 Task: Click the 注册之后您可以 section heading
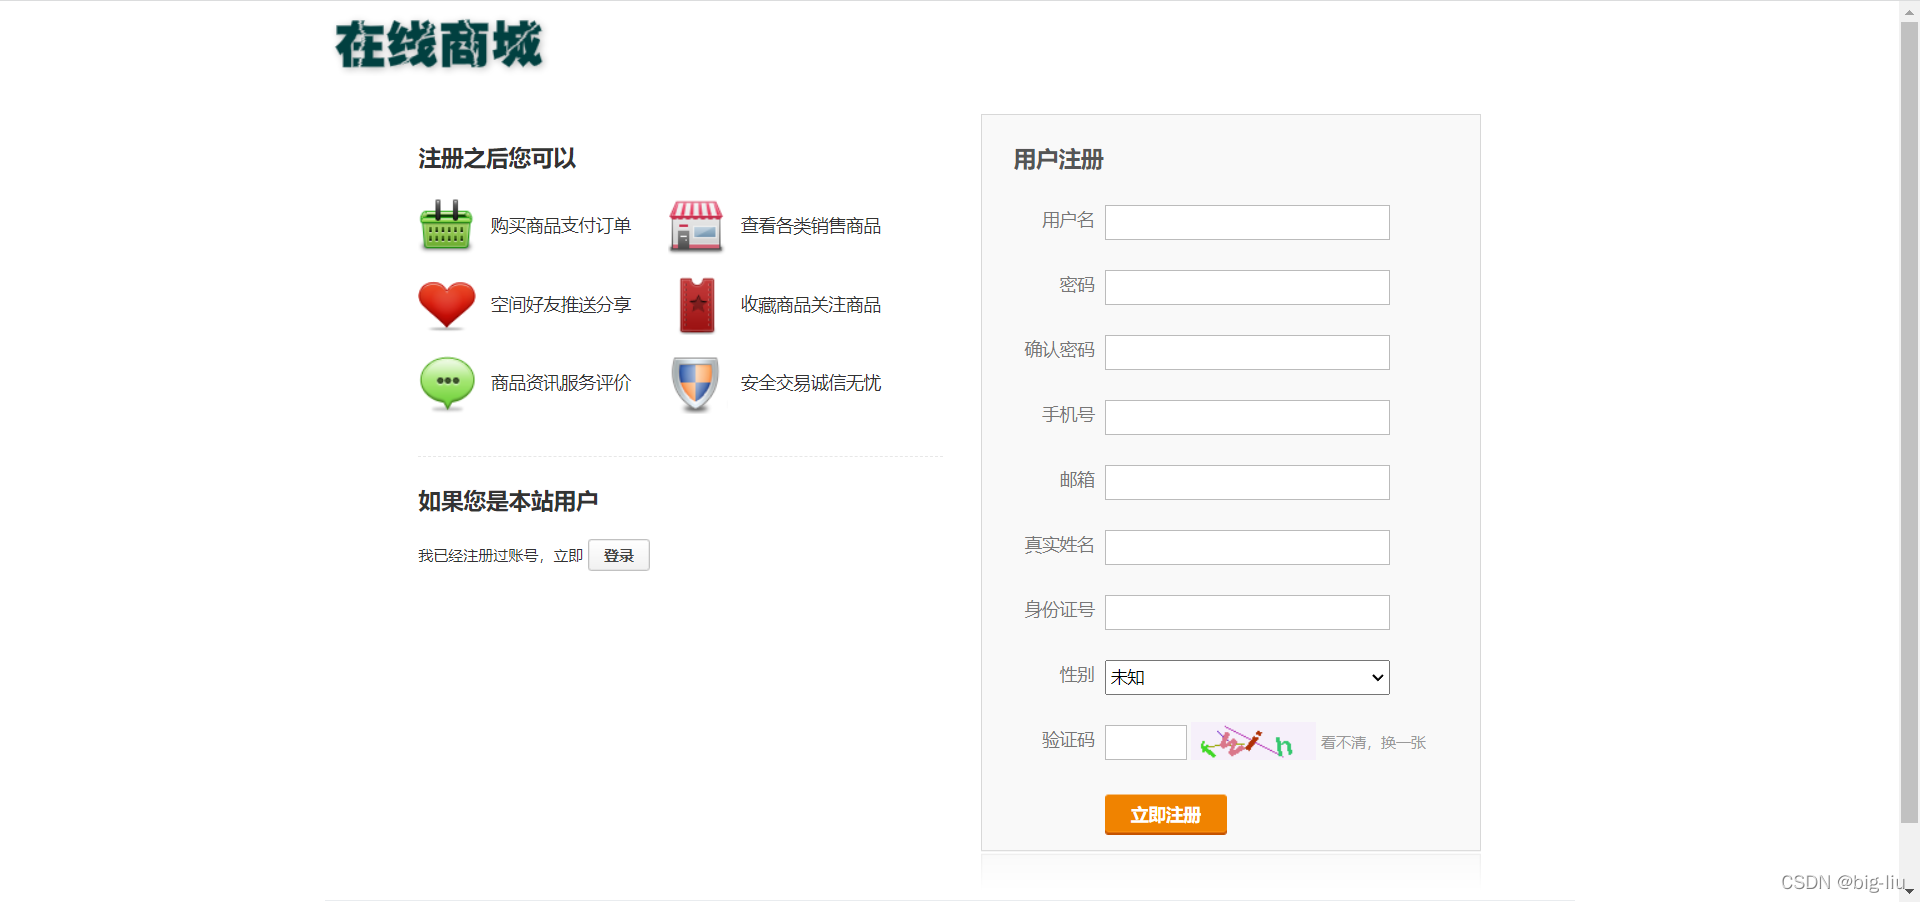[x=496, y=158]
